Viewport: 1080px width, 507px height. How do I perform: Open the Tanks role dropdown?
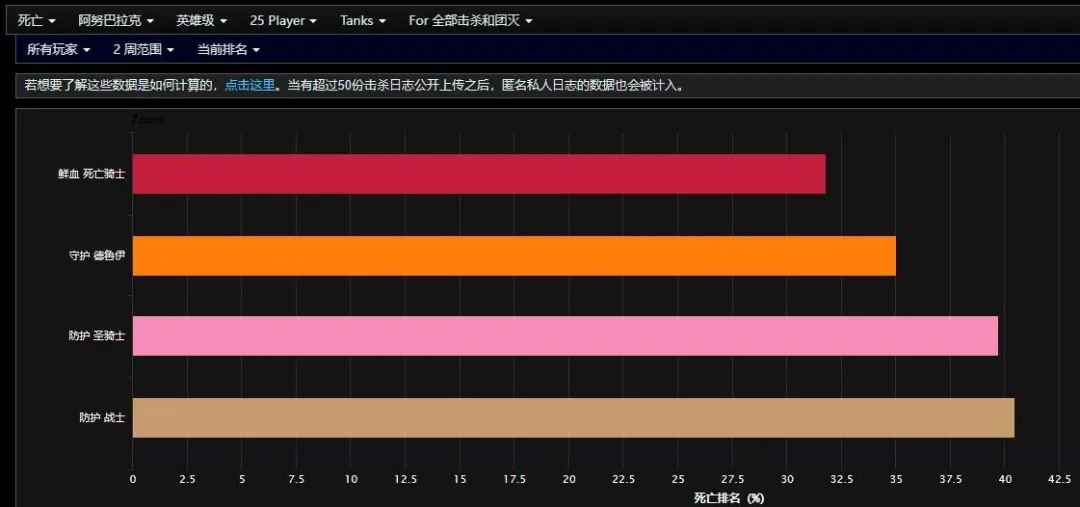pos(363,21)
